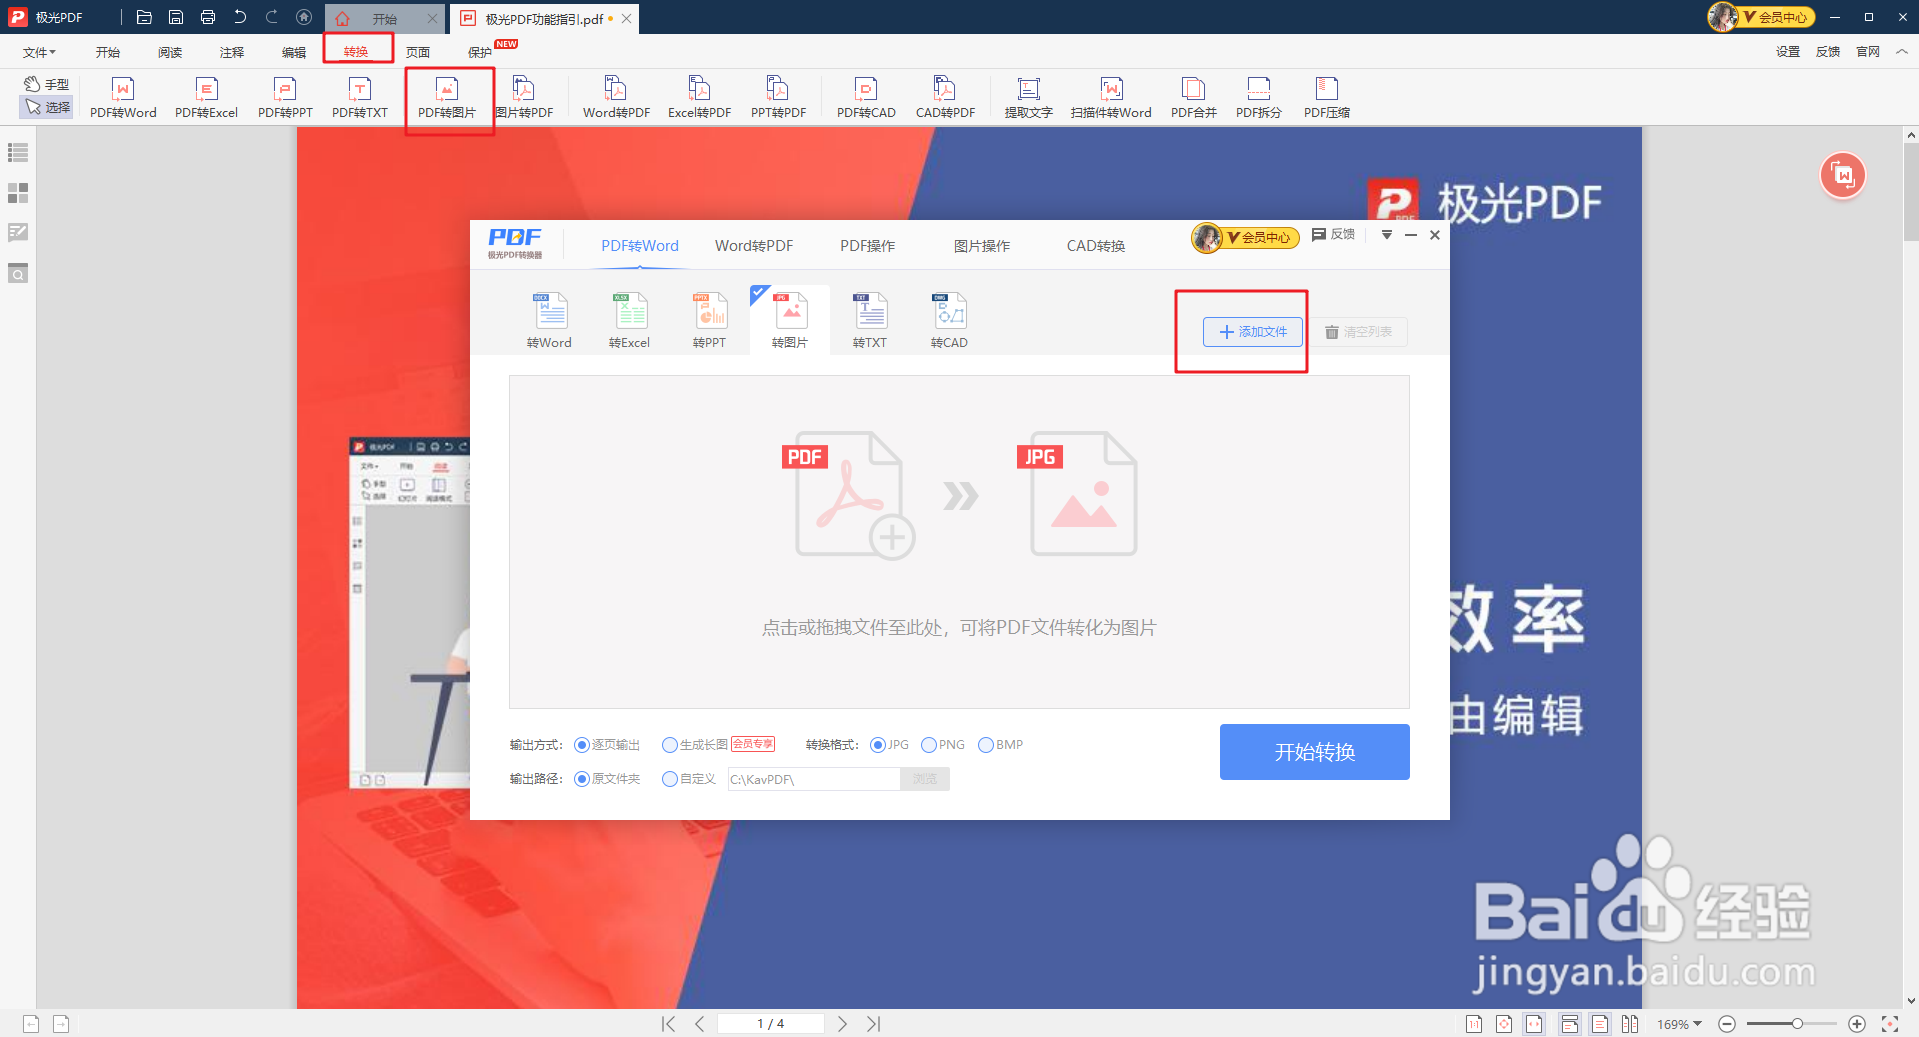Click the 添加文件 button

(x=1253, y=332)
